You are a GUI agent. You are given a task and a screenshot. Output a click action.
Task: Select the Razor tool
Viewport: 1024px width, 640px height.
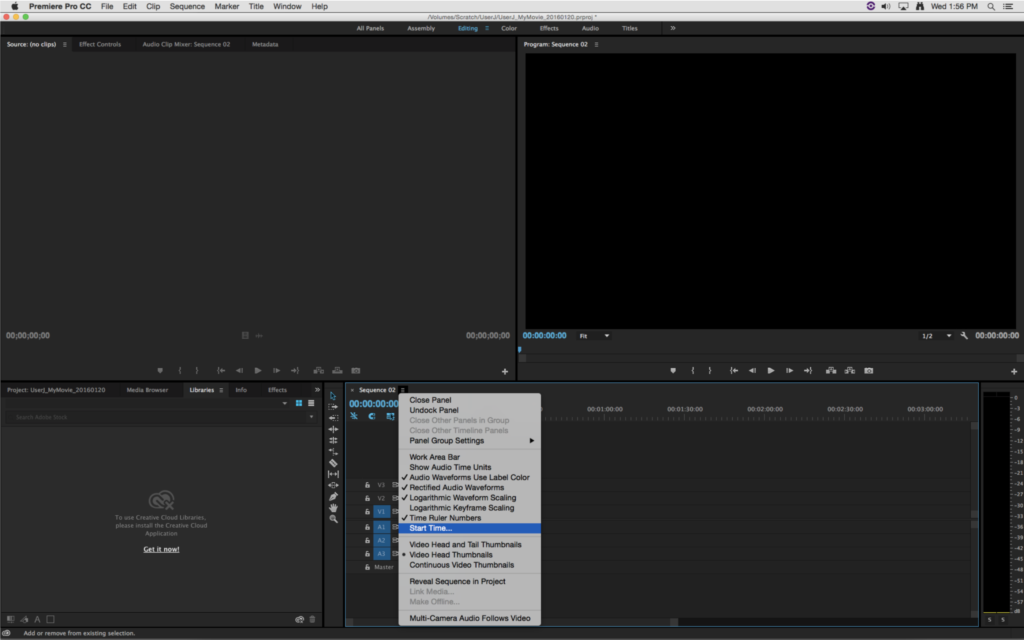(x=333, y=463)
